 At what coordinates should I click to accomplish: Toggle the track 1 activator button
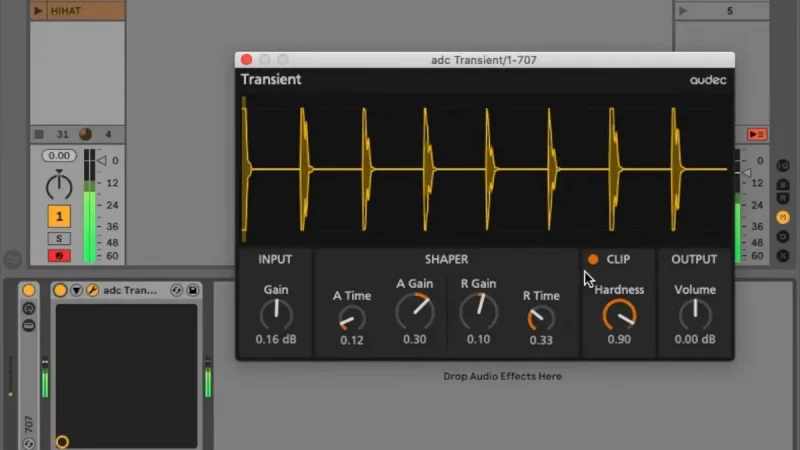pos(59,216)
